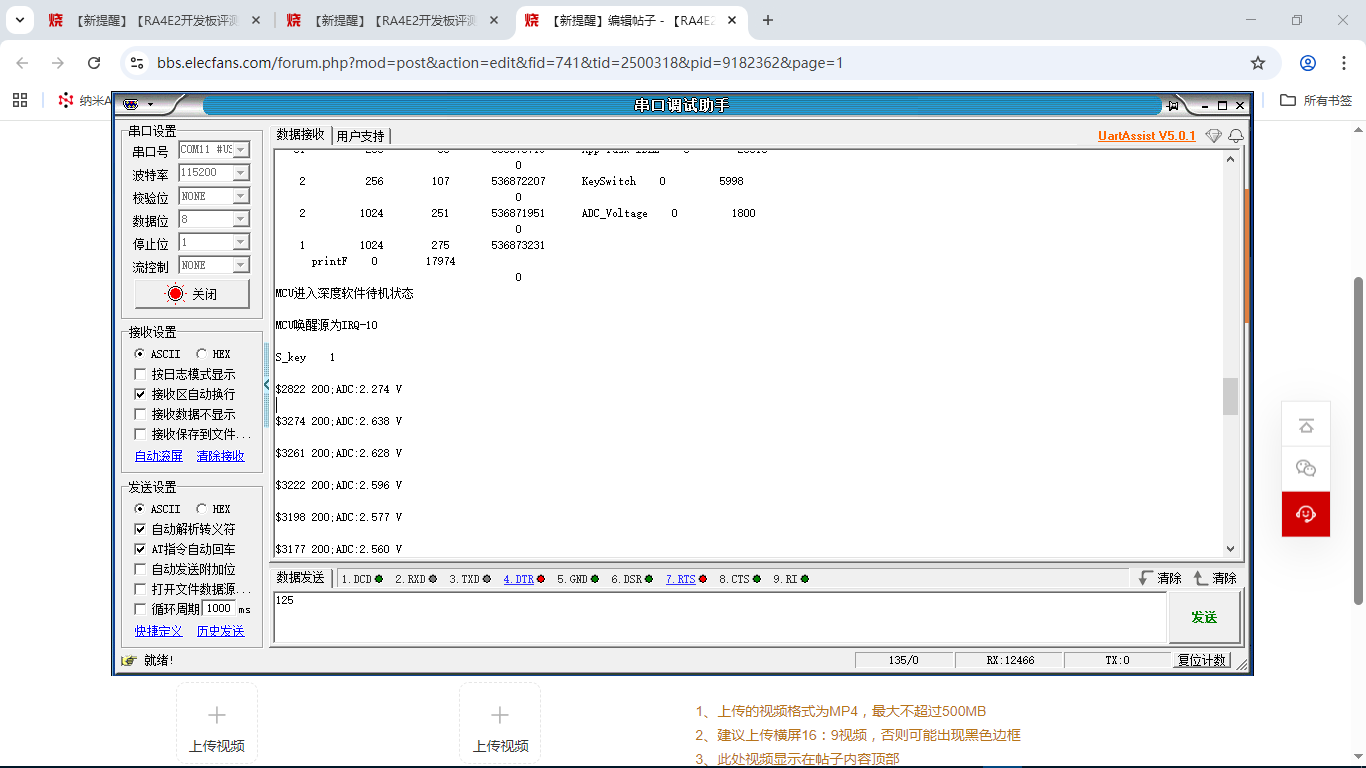Screen dimensions: 1366x768
Task: Click the diamond icon beside UartAssist version
Action: point(1213,135)
